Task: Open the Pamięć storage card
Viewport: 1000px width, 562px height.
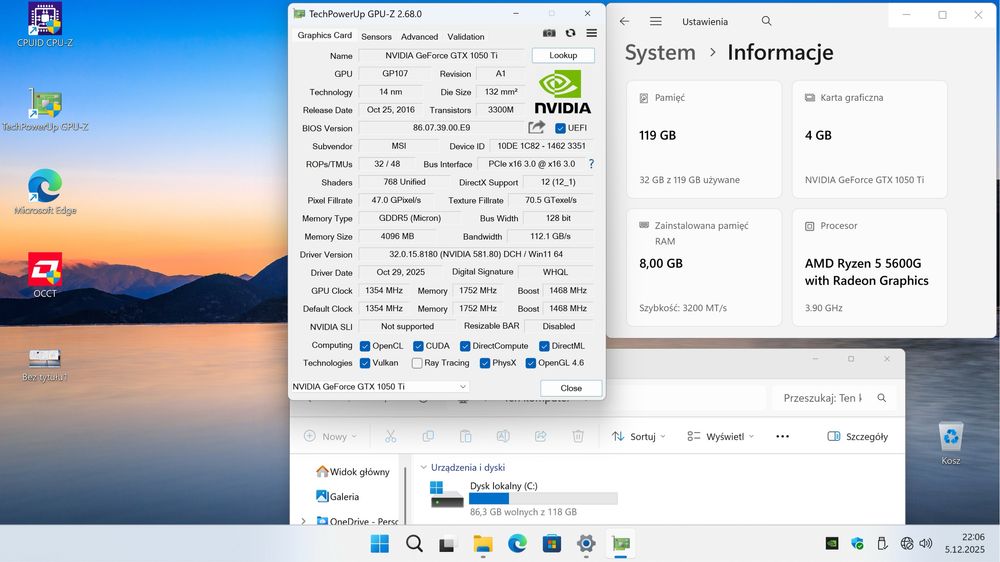Action: 704,139
